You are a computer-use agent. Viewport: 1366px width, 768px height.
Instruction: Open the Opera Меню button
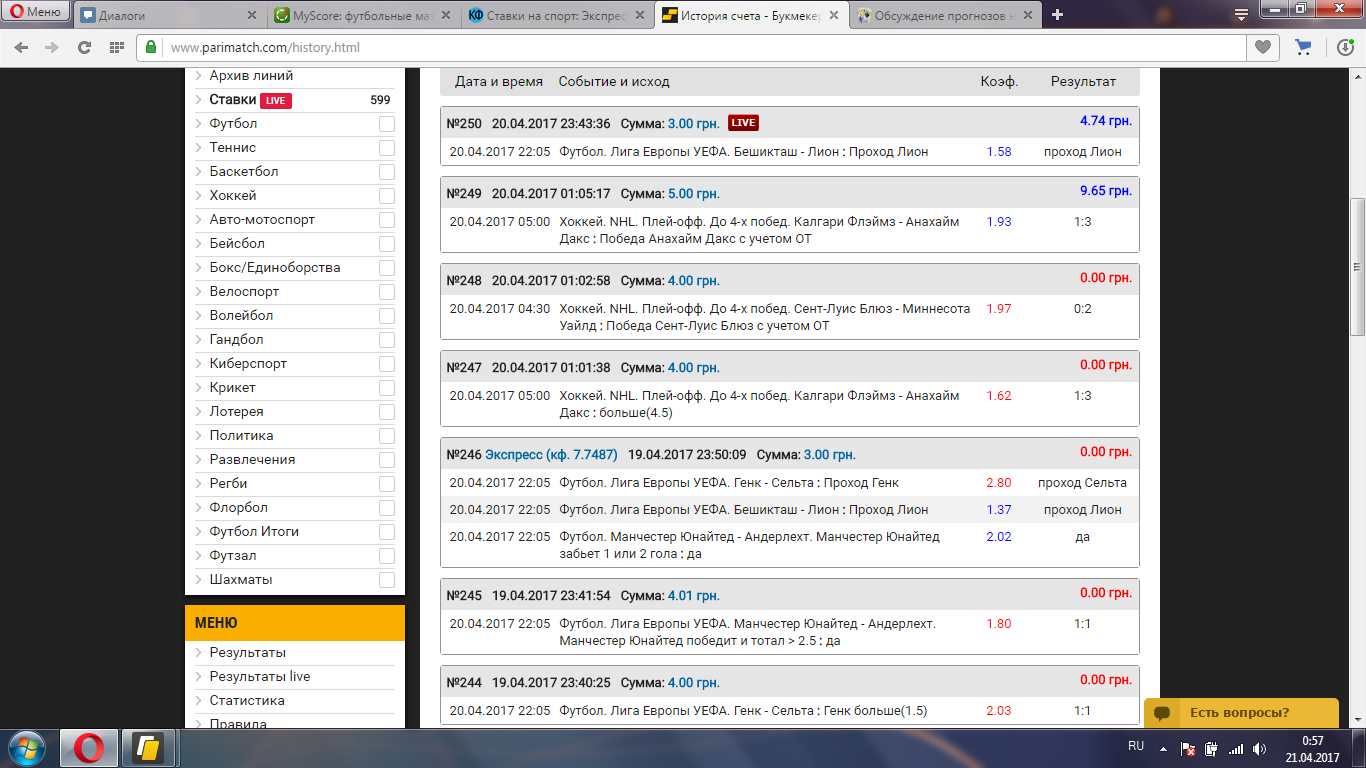[x=36, y=12]
